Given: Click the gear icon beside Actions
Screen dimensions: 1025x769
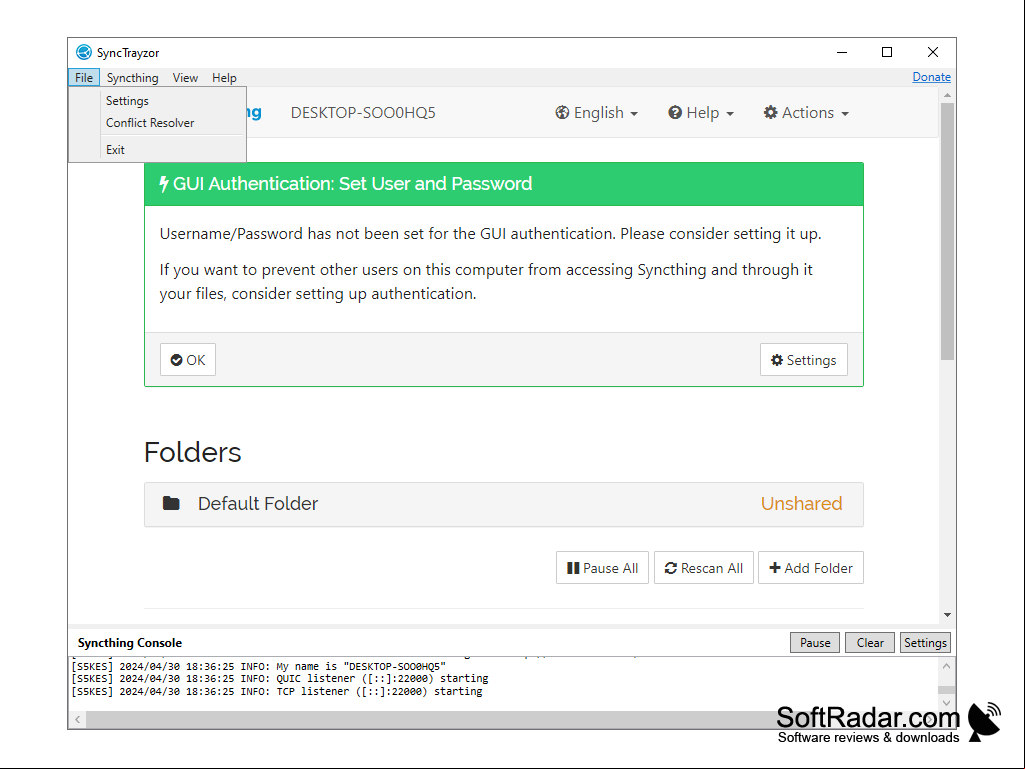Looking at the screenshot, I should tap(771, 112).
